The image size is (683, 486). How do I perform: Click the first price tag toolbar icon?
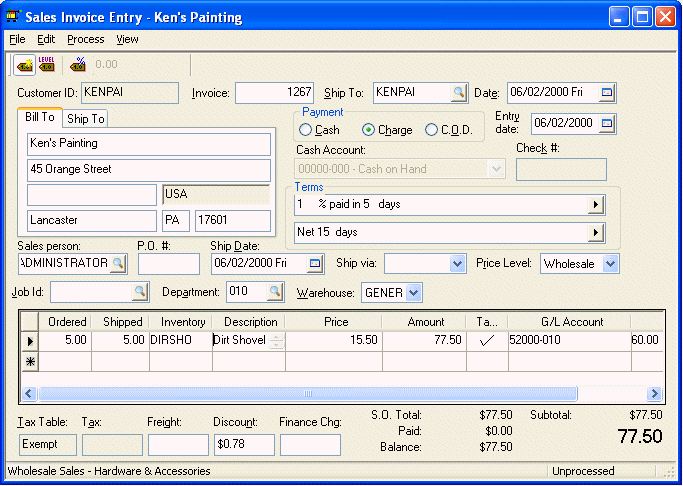pos(24,65)
